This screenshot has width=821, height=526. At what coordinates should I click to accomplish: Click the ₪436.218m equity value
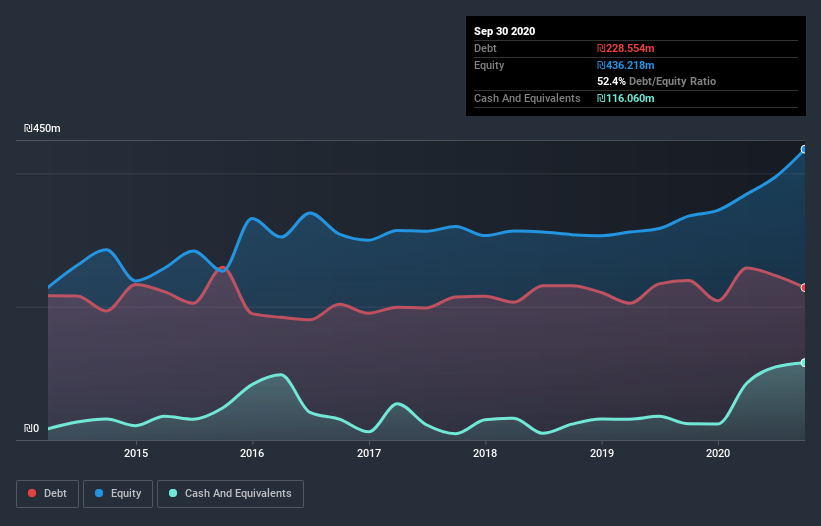[x=626, y=65]
